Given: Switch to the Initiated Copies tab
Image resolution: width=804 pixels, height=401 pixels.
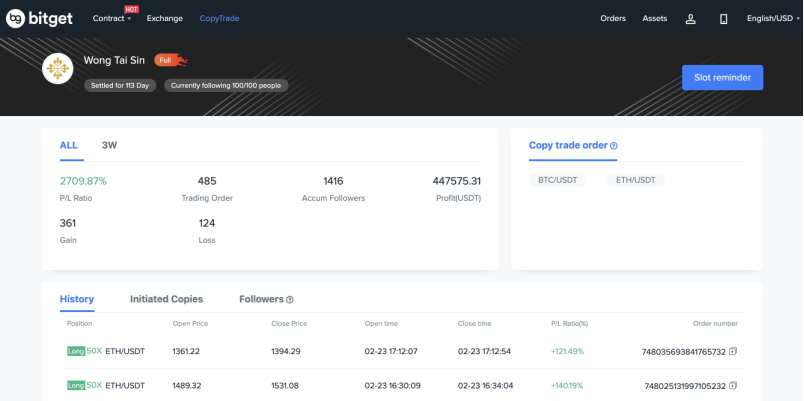Looking at the screenshot, I should pos(167,299).
